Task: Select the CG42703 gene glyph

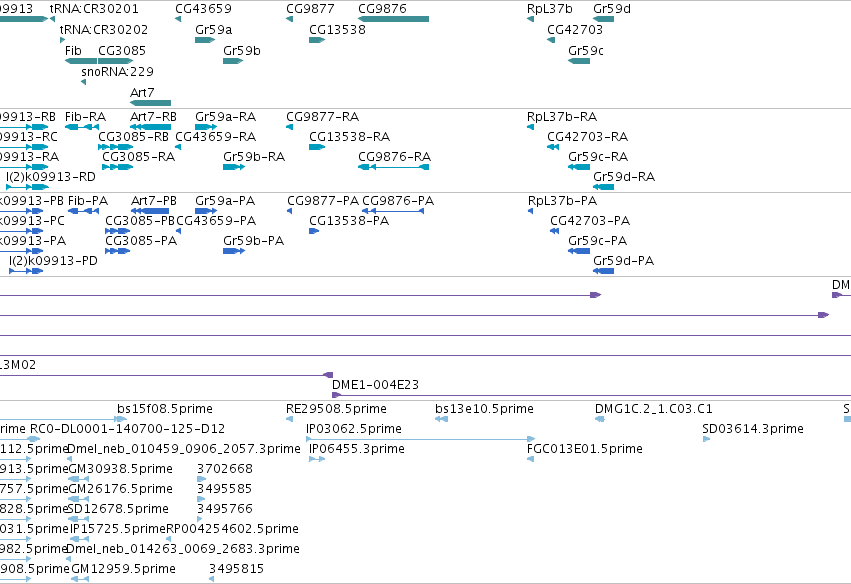Action: pos(551,40)
